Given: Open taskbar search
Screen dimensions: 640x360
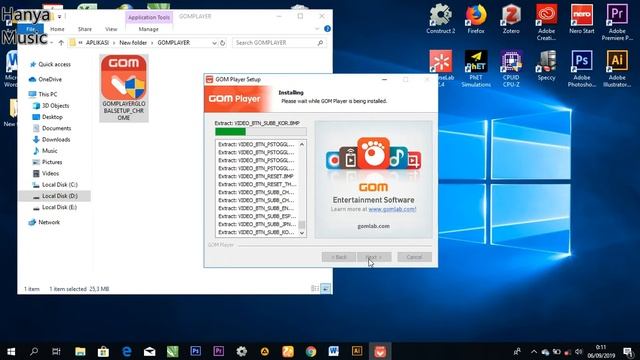Looking at the screenshot, I should click(34, 351).
